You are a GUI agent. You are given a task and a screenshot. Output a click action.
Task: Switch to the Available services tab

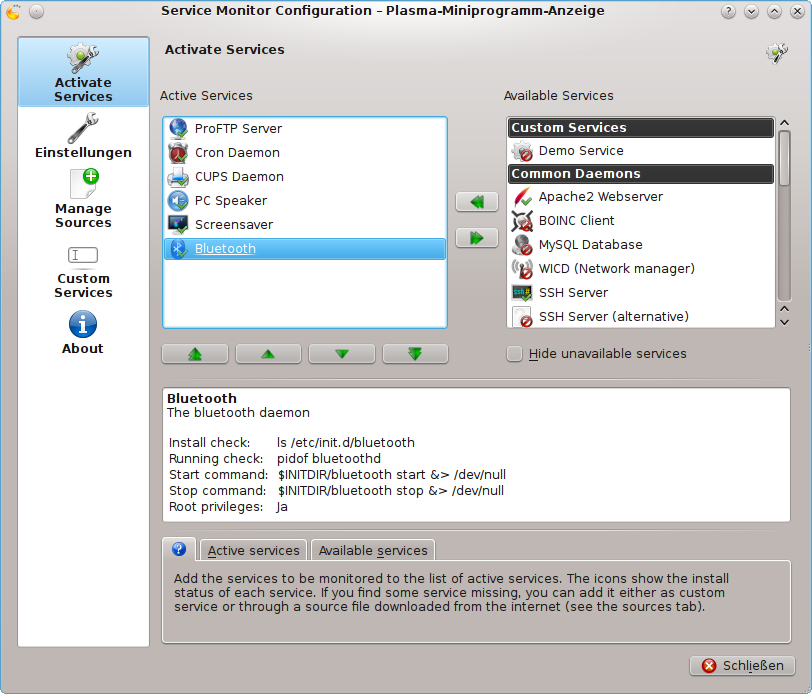(x=372, y=550)
